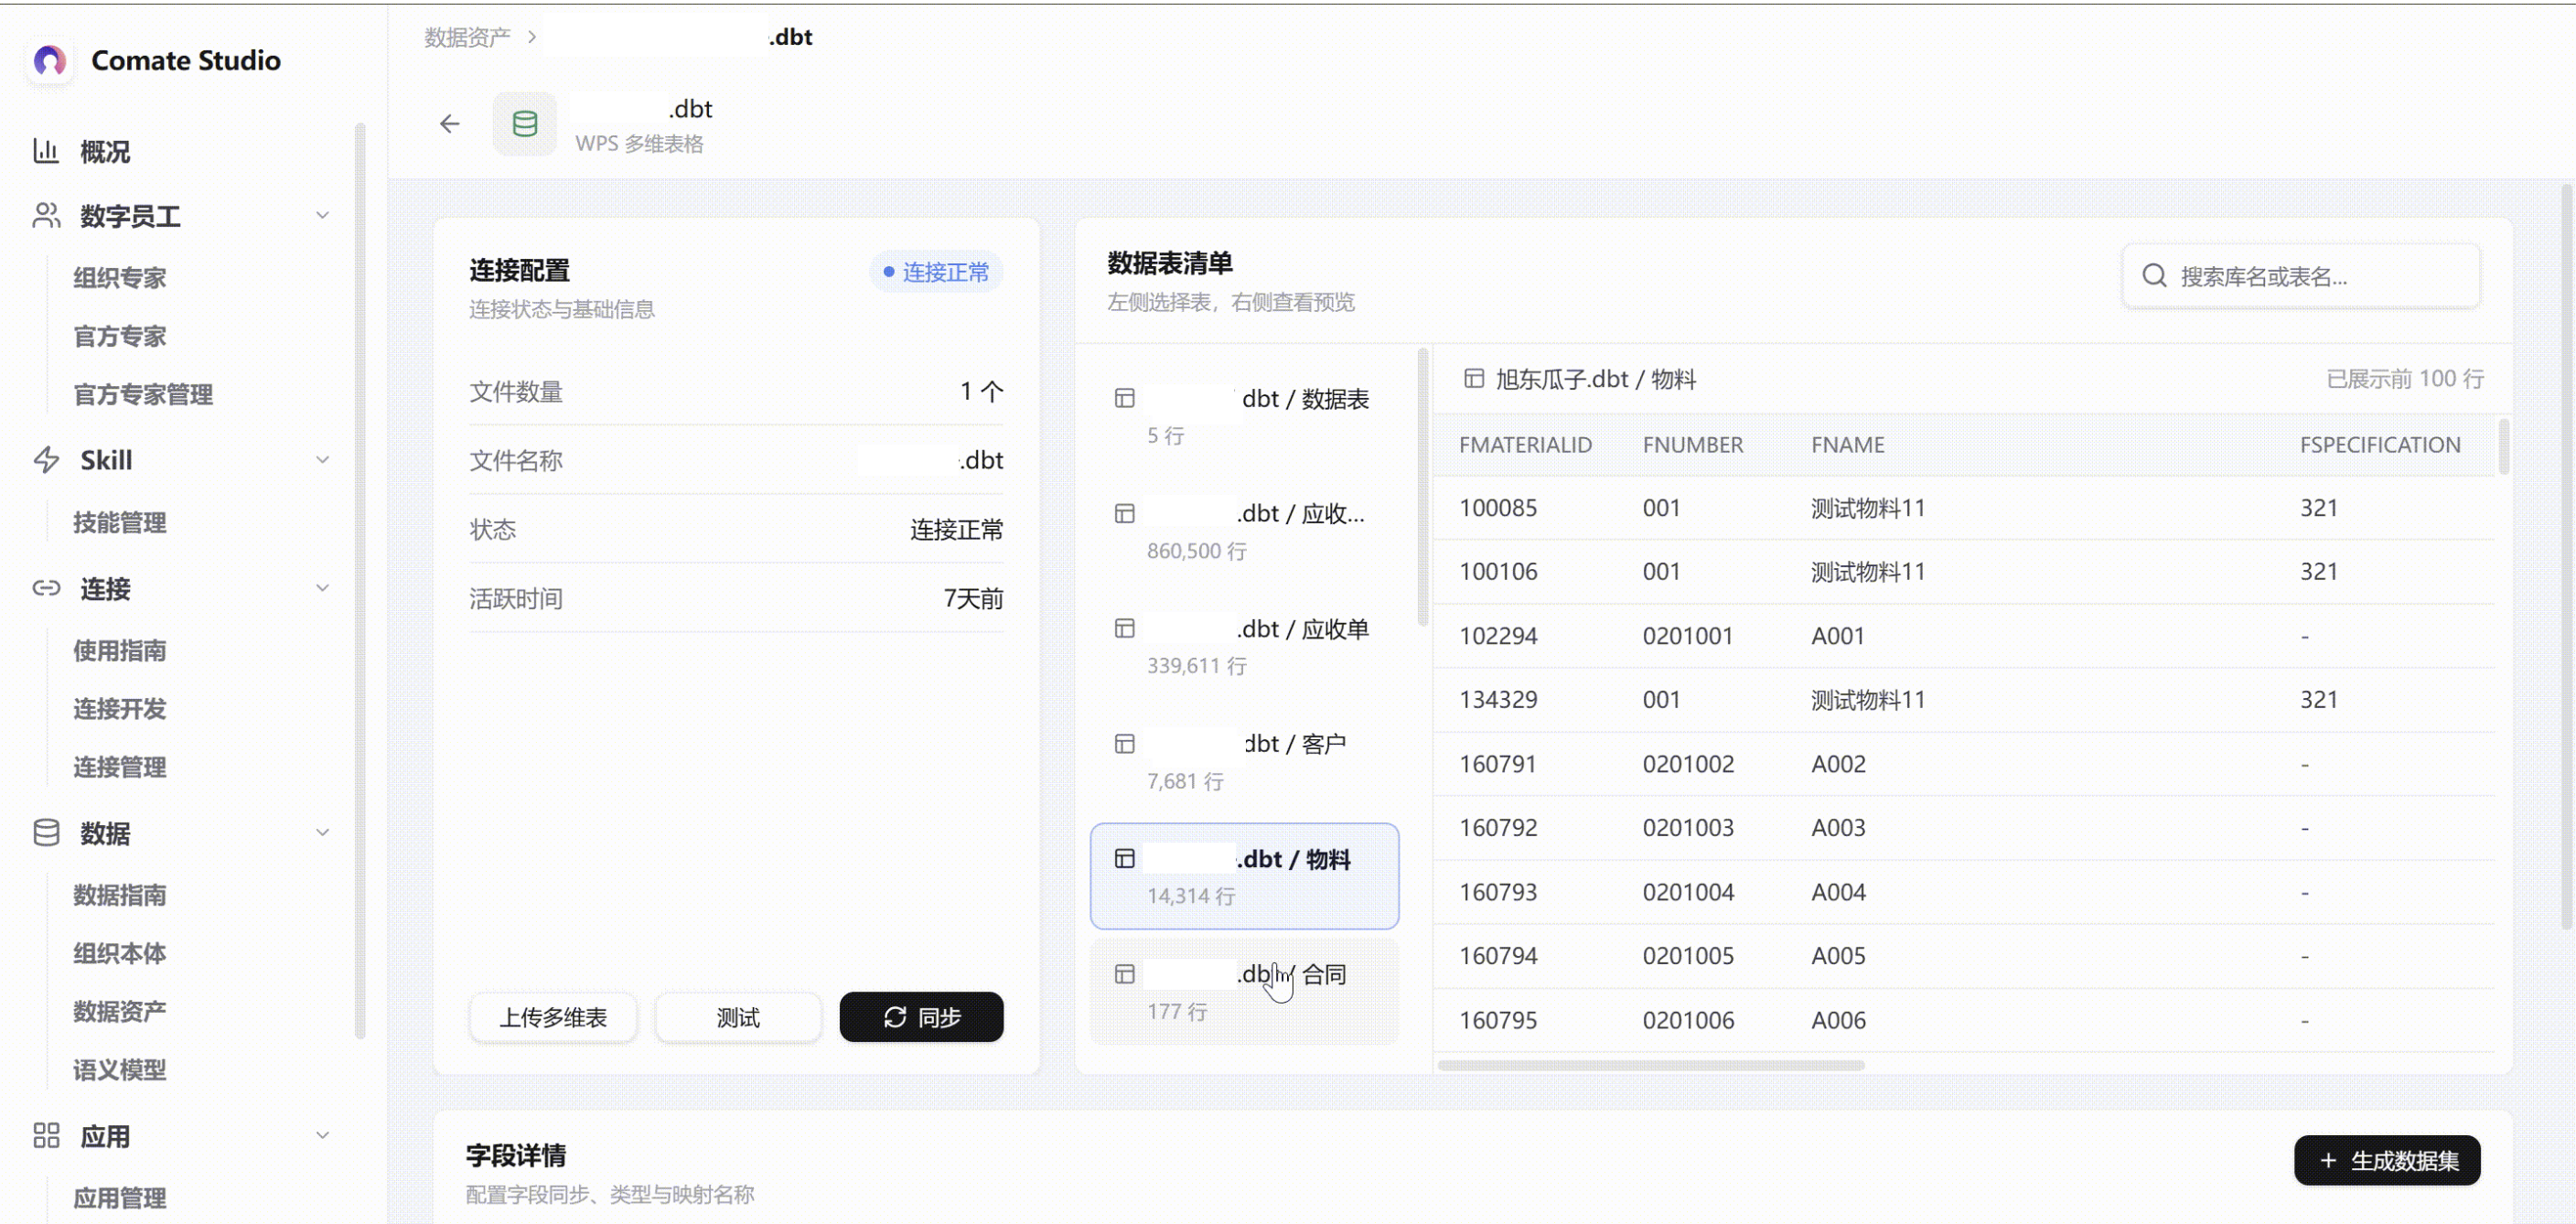The width and height of the screenshot is (2576, 1224).
Task: Click the 数据资产 breadcrumb link
Action: [x=467, y=37]
